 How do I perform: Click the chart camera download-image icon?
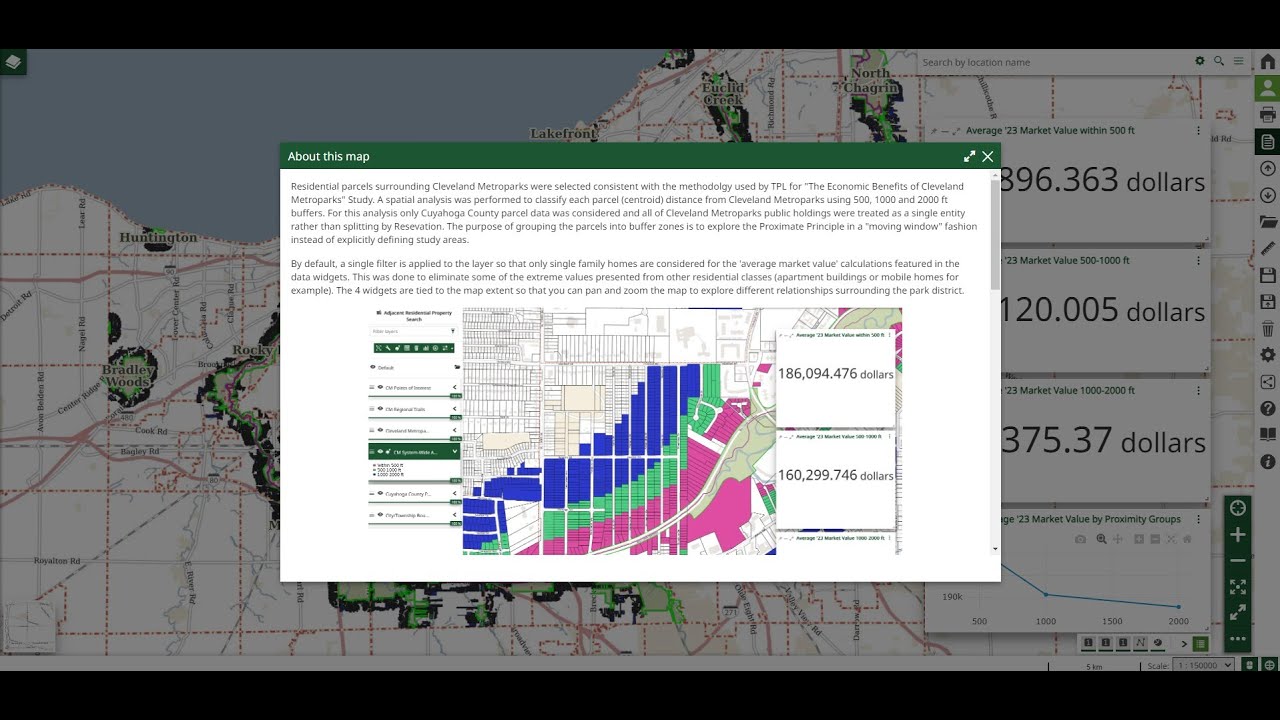pyautogui.click(x=1081, y=539)
